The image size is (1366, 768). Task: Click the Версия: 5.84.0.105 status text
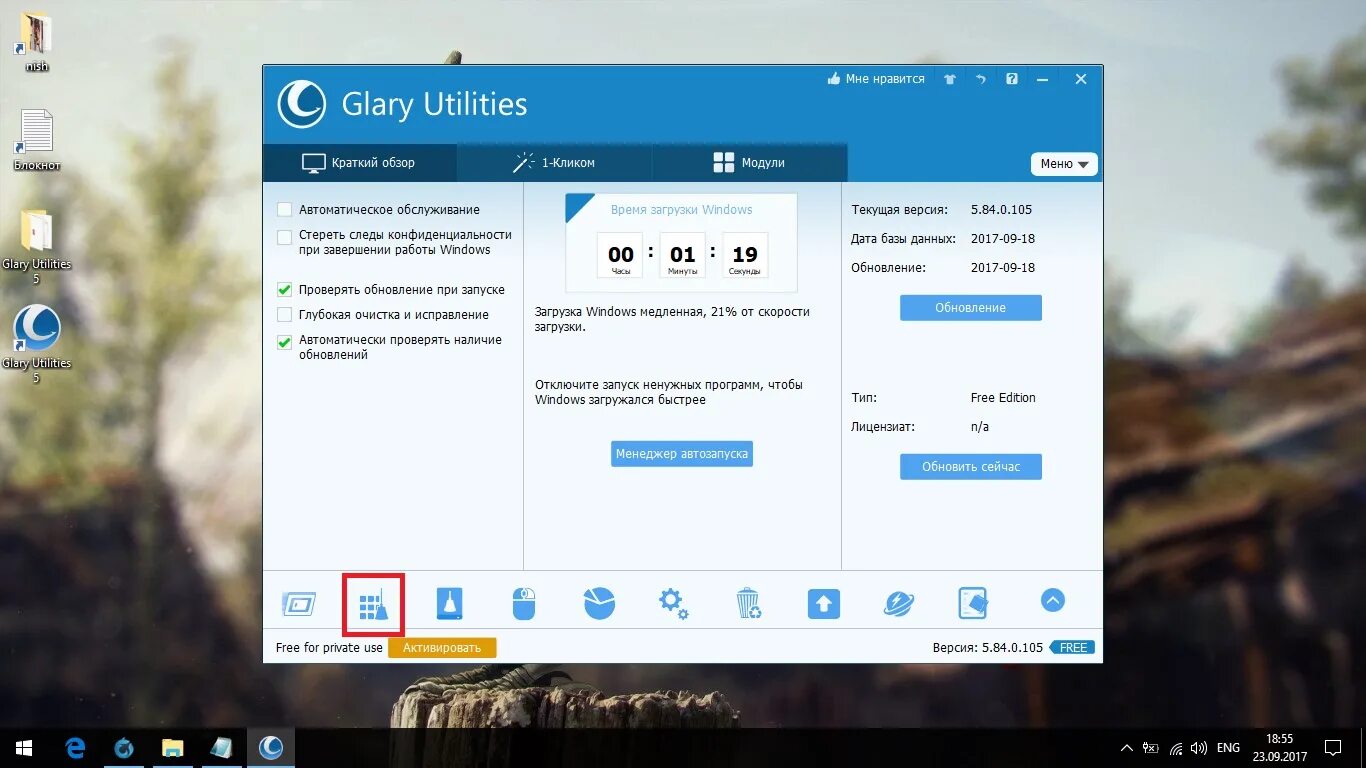(x=988, y=648)
